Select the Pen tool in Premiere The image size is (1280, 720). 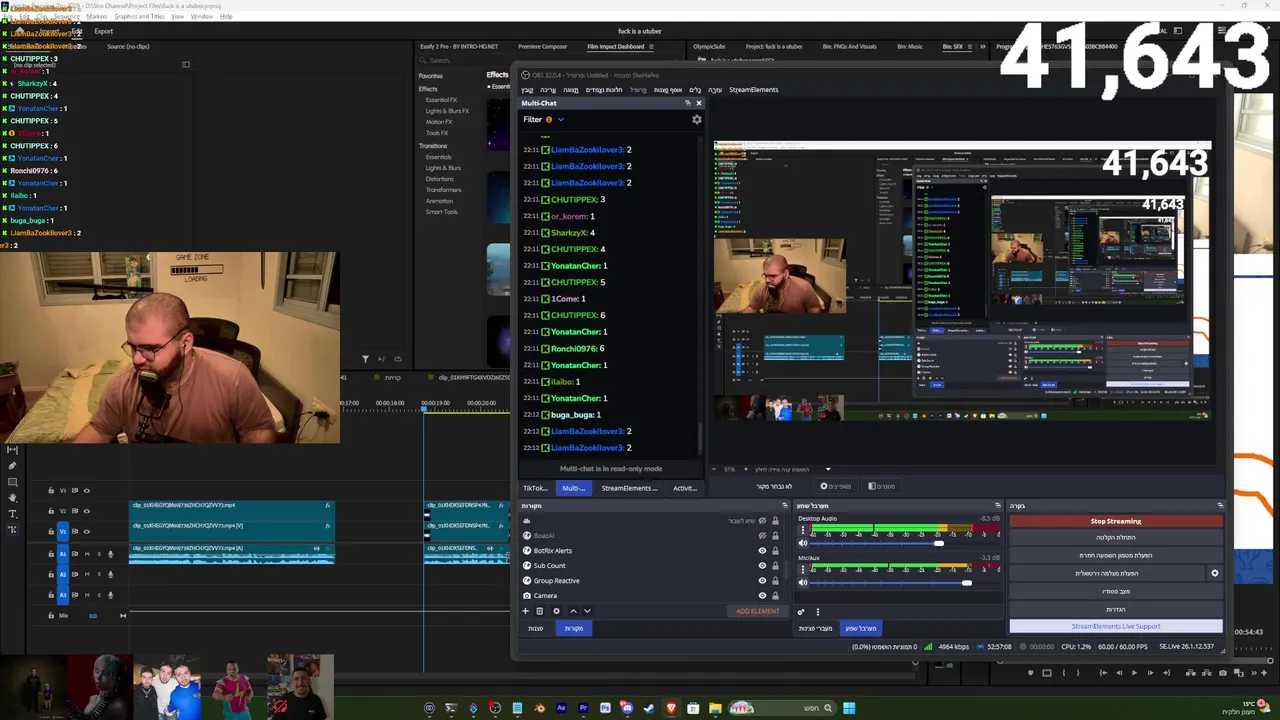point(12,466)
